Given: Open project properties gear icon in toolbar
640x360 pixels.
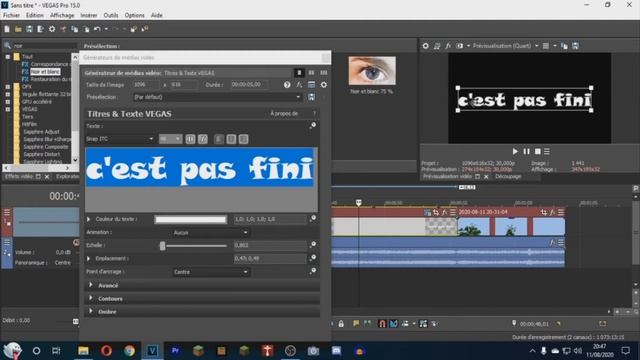Looking at the screenshot, I should (52, 29).
